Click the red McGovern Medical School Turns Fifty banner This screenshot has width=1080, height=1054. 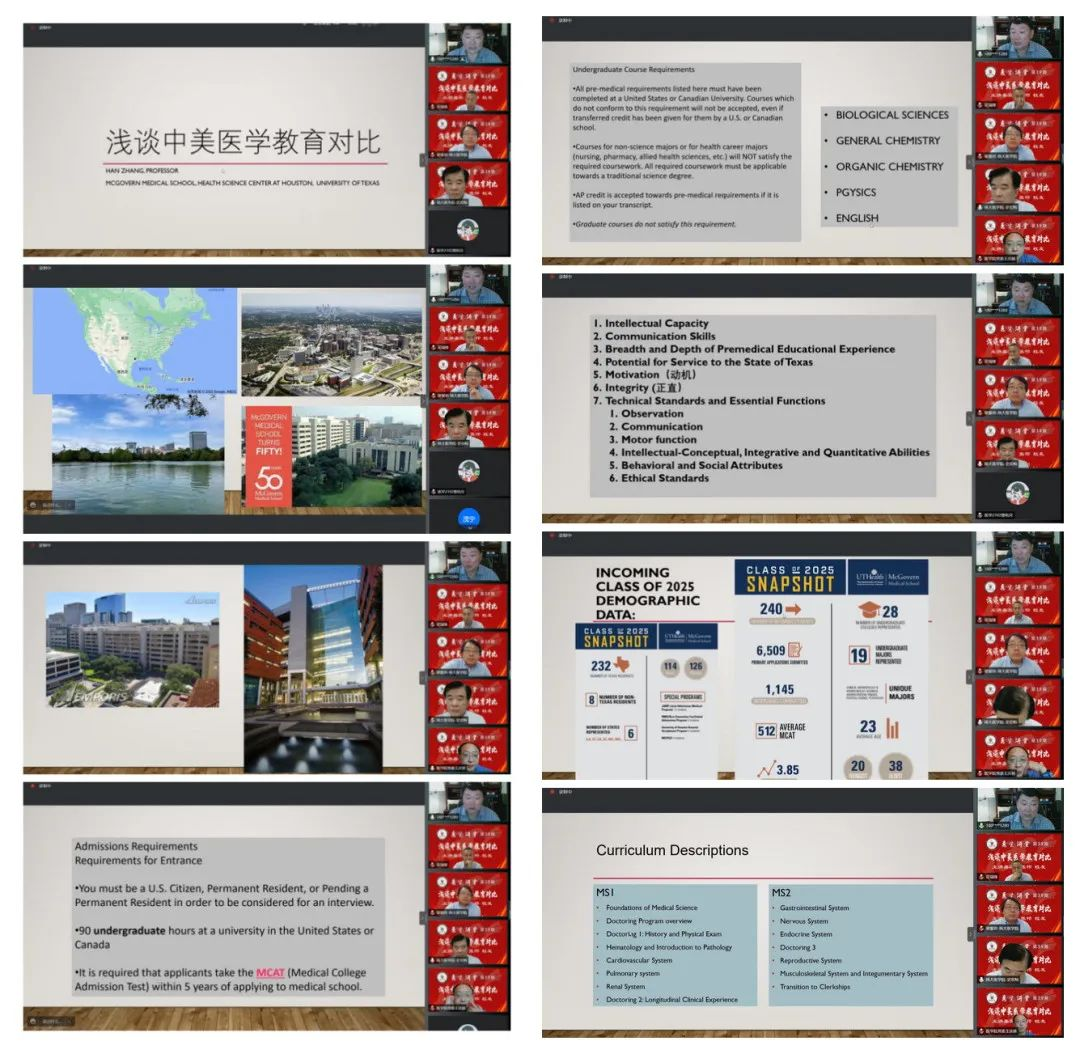pyautogui.click(x=268, y=455)
